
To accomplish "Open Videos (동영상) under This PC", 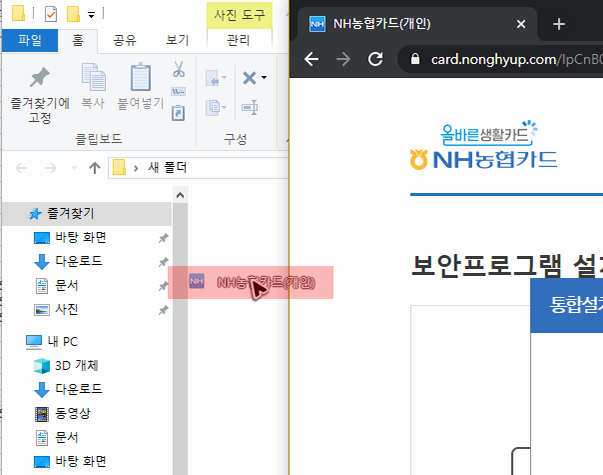I will (x=72, y=413).
